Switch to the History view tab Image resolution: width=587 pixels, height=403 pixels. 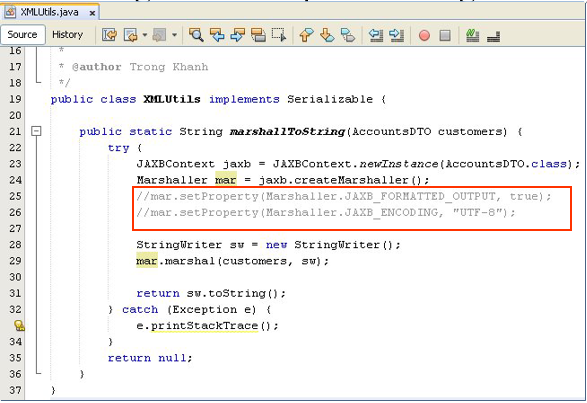coord(67,34)
